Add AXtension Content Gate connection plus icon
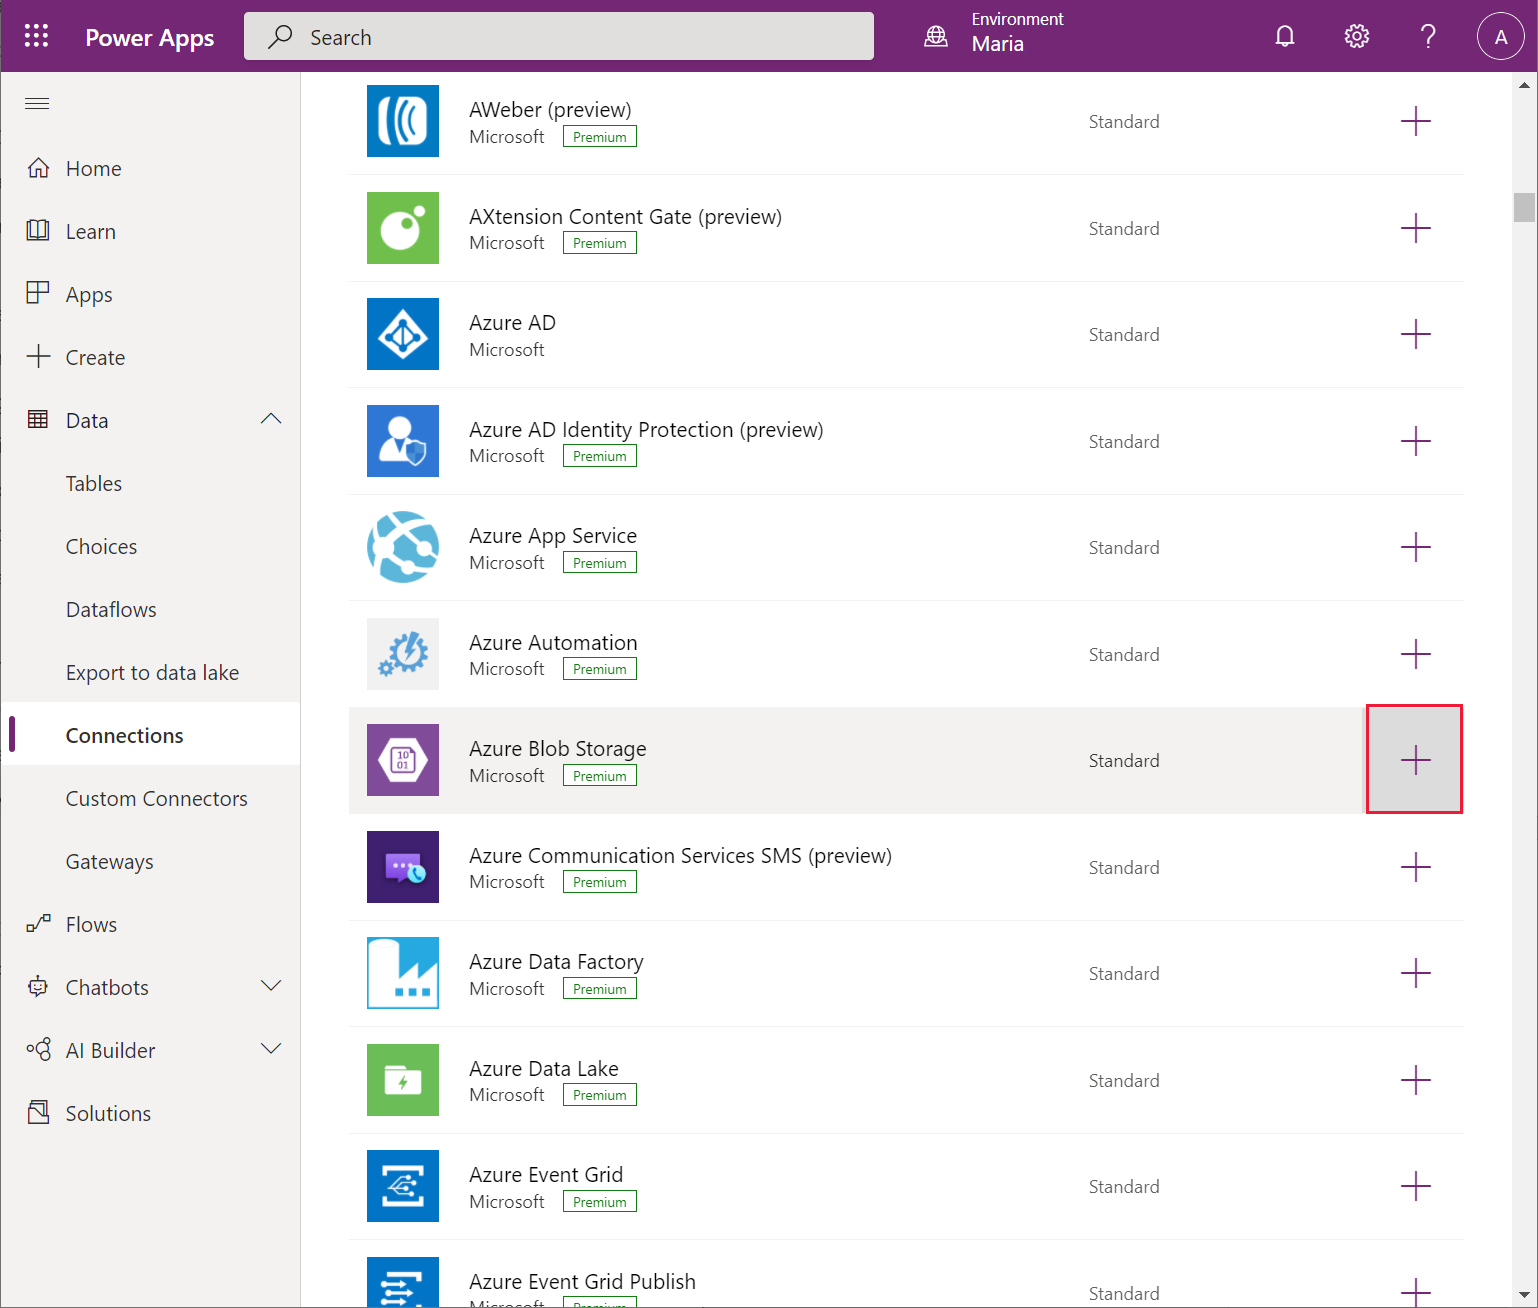The width and height of the screenshot is (1538, 1308). pyautogui.click(x=1415, y=228)
